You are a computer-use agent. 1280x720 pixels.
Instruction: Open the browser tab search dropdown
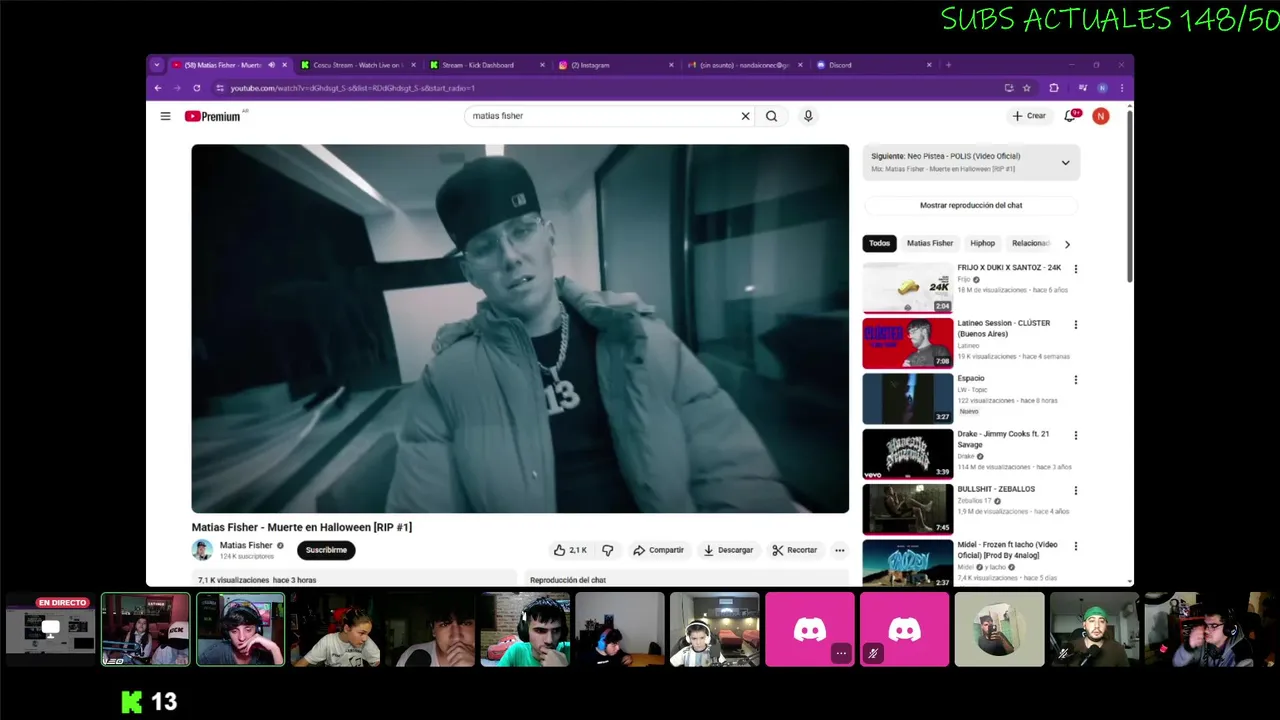156,65
